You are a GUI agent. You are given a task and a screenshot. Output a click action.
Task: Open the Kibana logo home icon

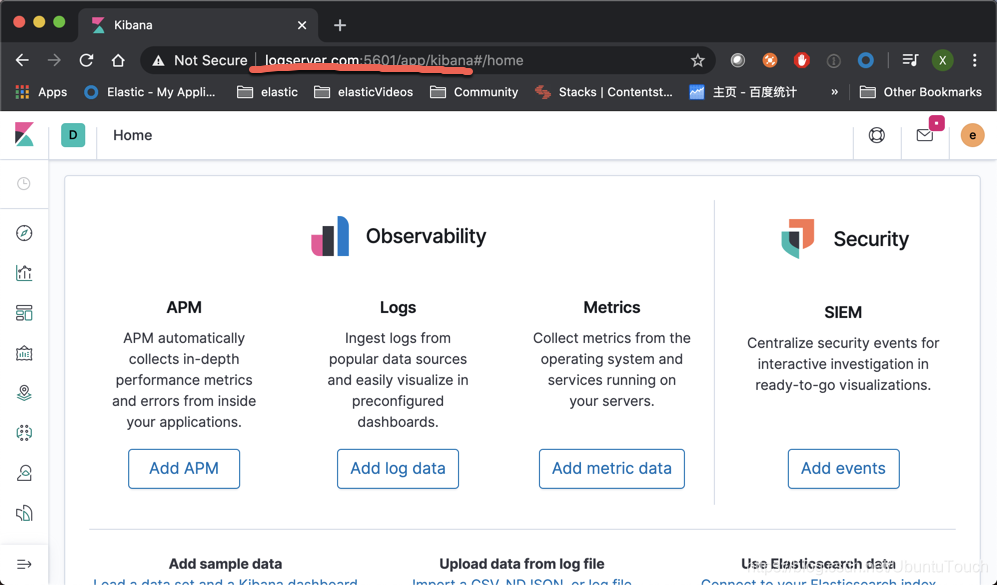24,135
